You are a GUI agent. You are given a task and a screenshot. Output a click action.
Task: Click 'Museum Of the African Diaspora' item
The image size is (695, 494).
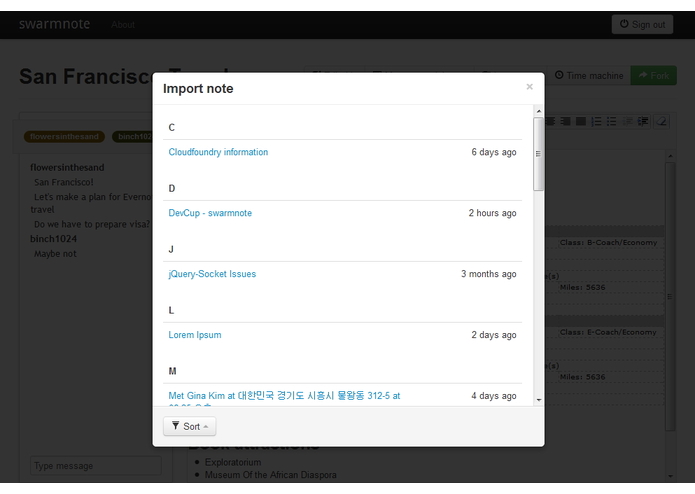[x=270, y=475]
